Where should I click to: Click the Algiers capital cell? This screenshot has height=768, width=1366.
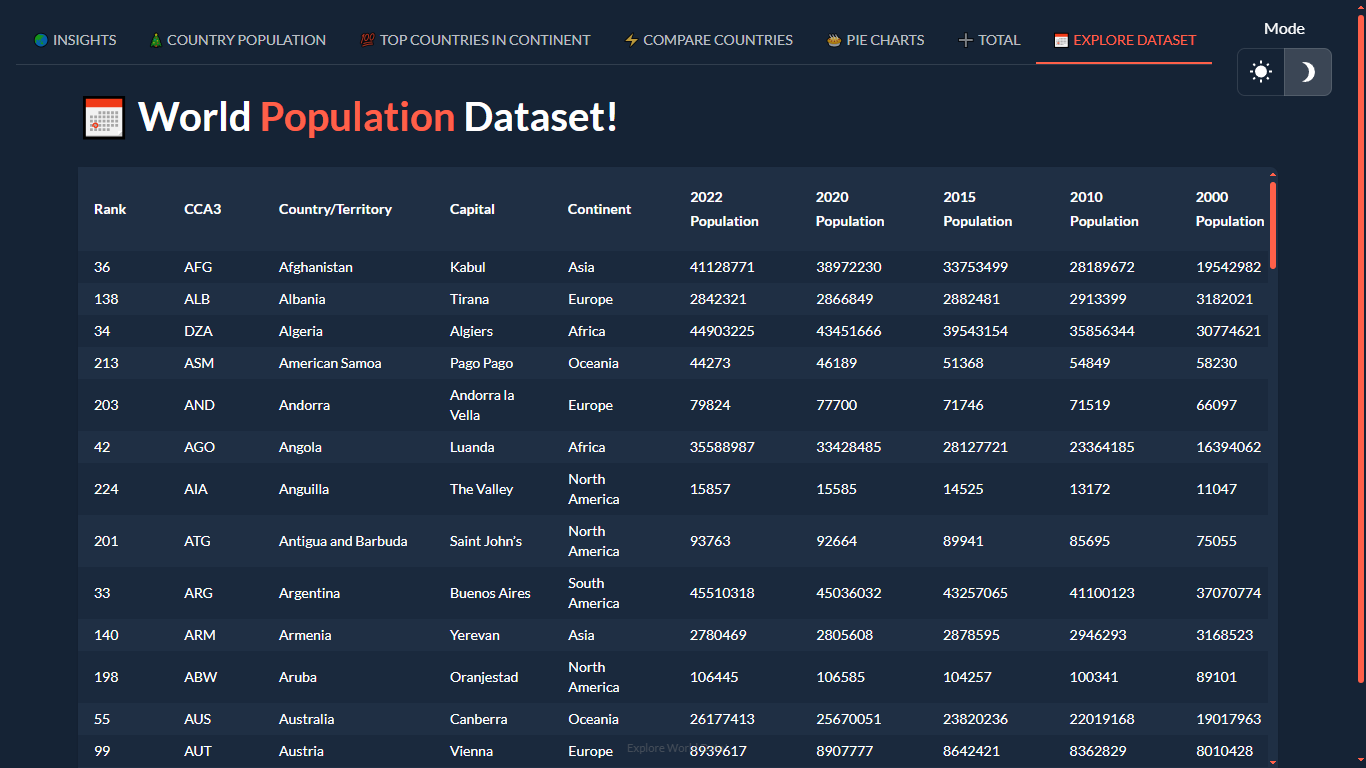tap(471, 331)
